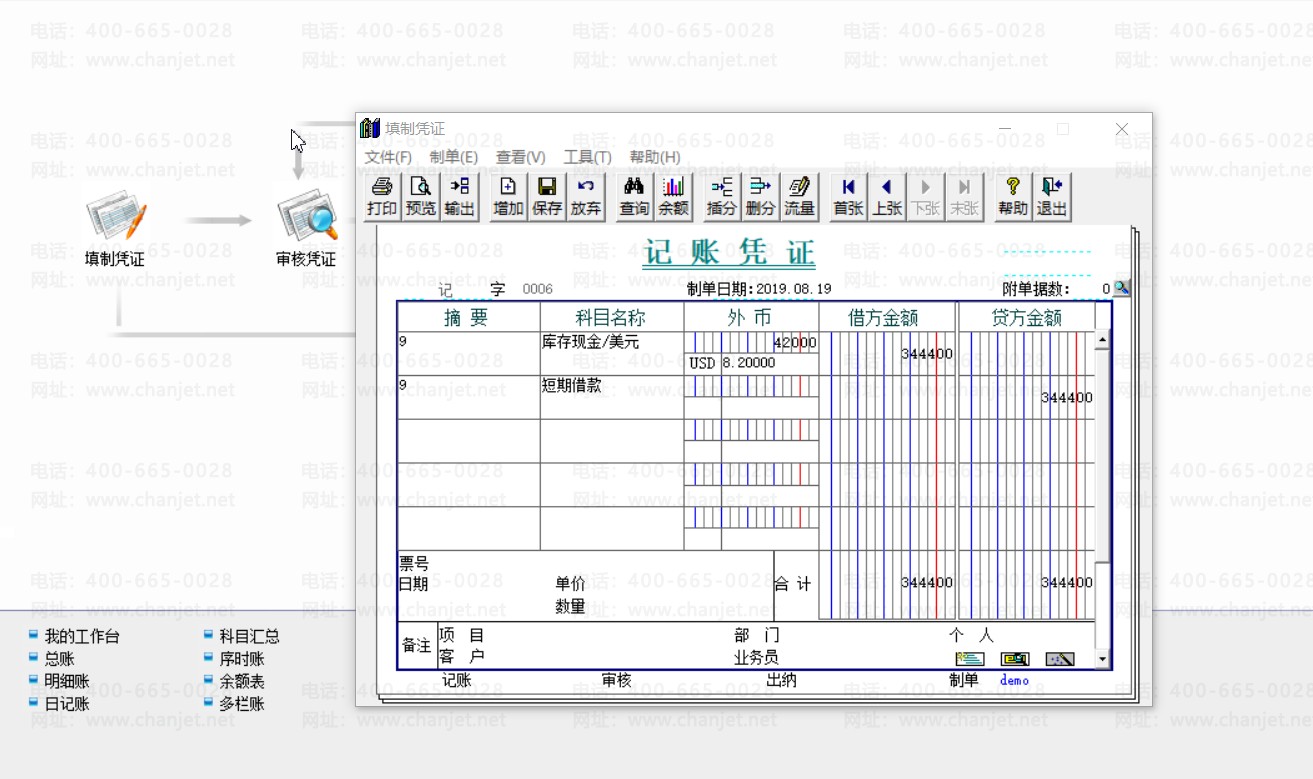The width and height of the screenshot is (1313, 779).
Task: Select the 短期借款 account name cell
Action: 611,397
